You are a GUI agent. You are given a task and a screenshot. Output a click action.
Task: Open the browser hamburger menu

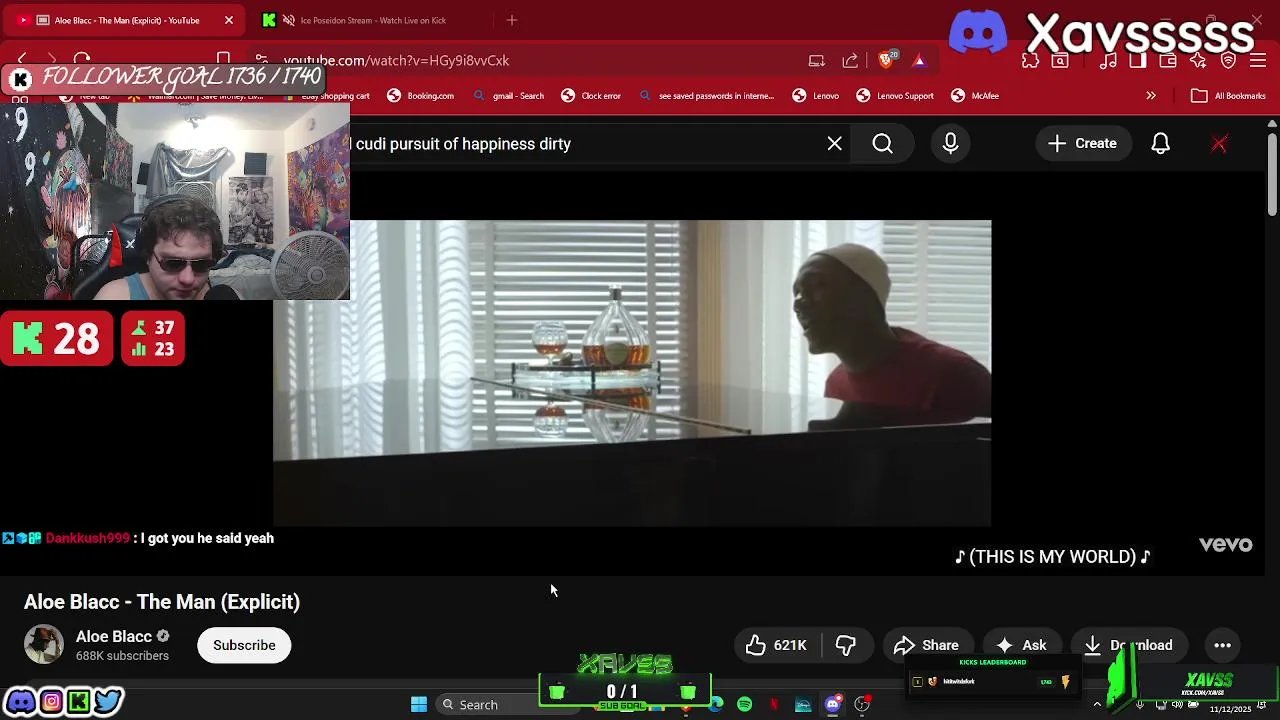tap(1259, 60)
